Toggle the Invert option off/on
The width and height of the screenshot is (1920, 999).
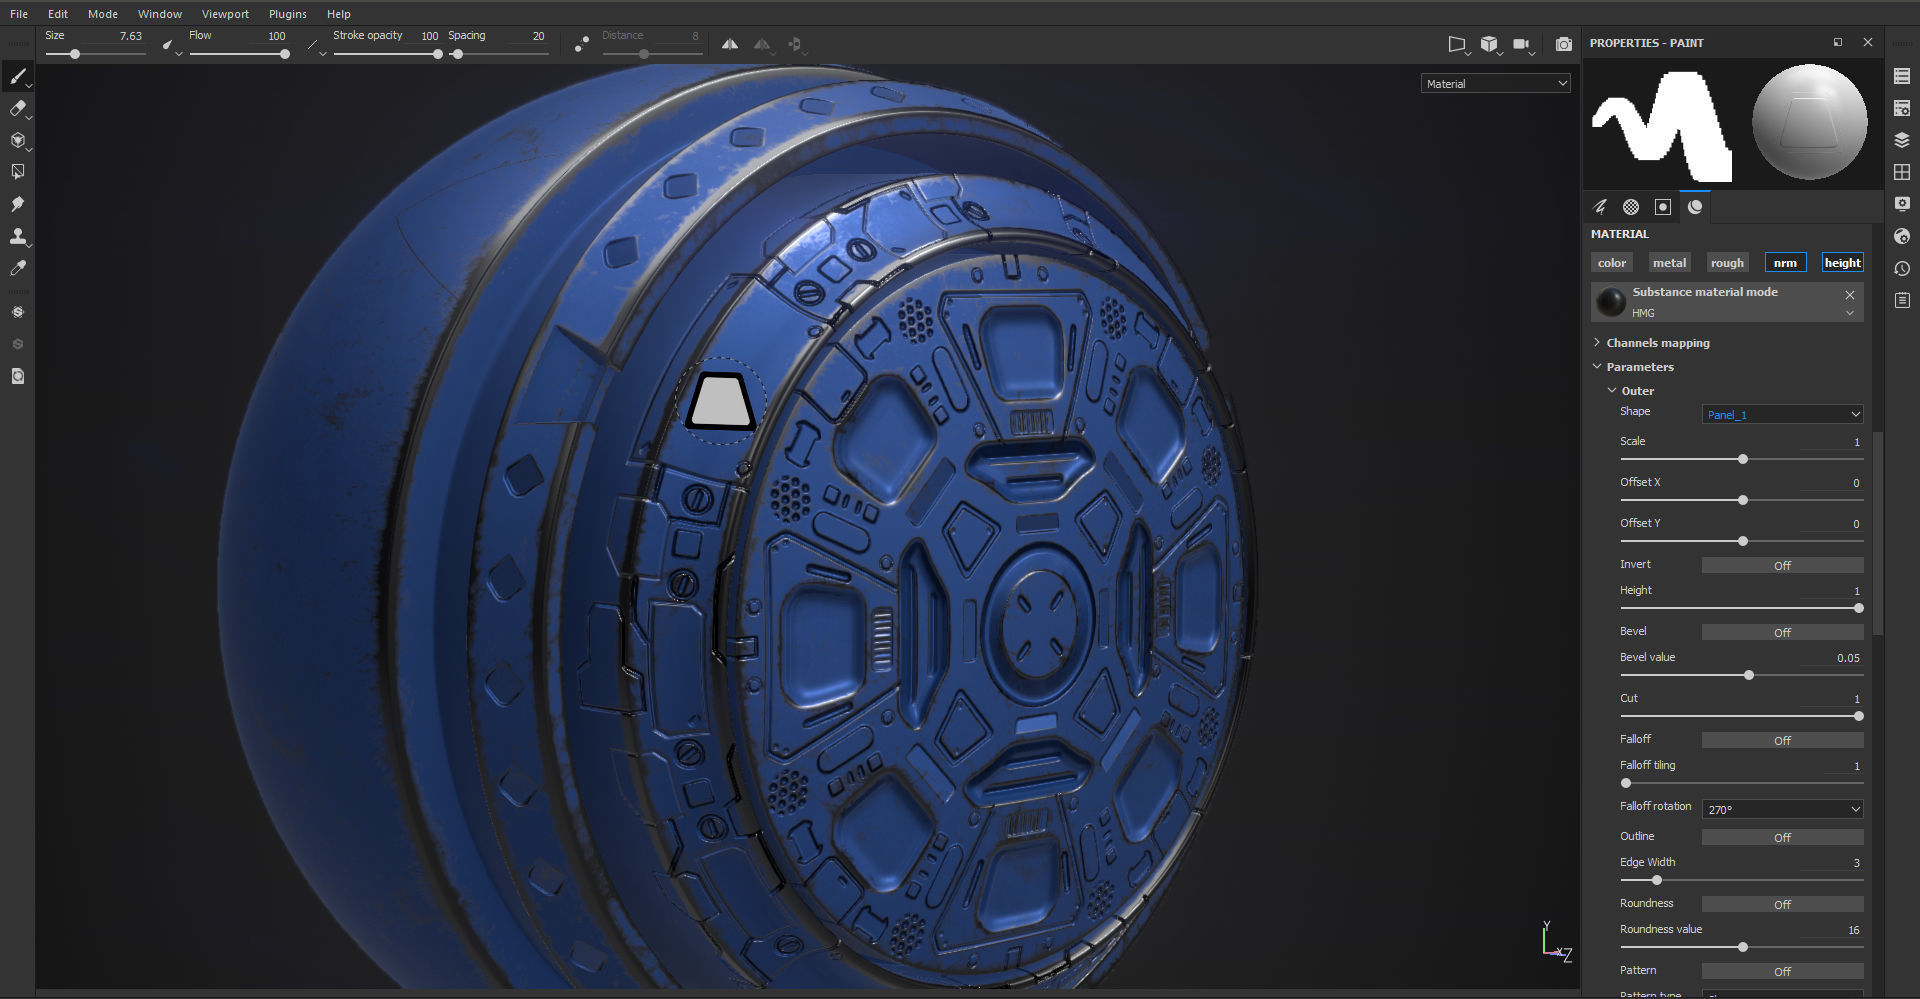coord(1782,565)
